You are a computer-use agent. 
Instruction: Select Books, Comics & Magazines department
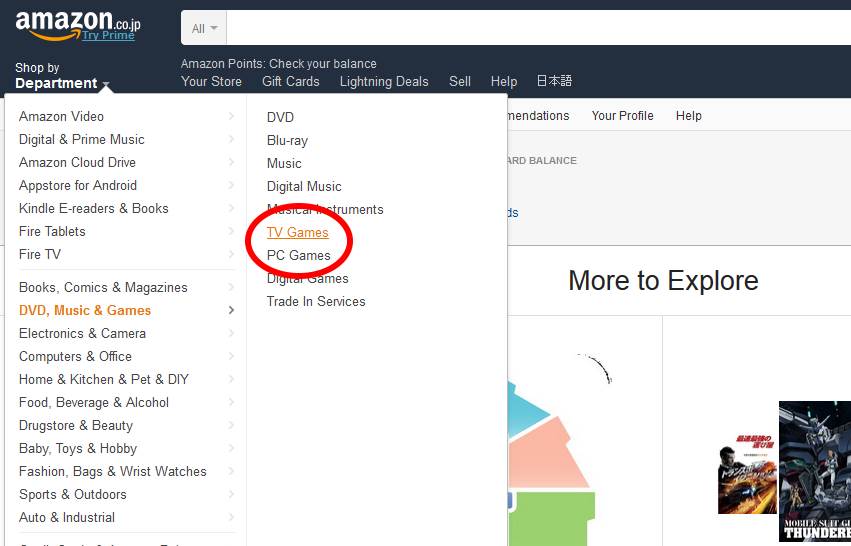(x=103, y=288)
